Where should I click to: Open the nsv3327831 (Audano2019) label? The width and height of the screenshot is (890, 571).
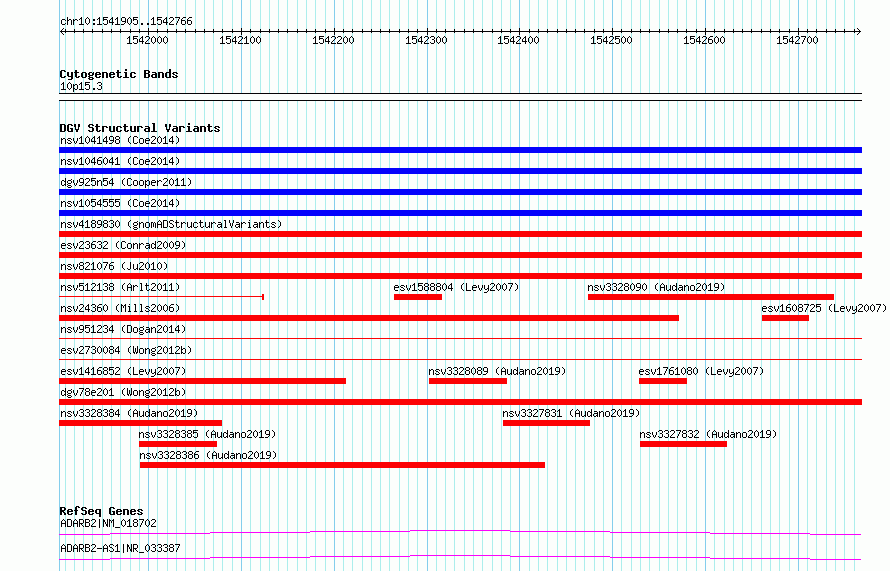571,413
